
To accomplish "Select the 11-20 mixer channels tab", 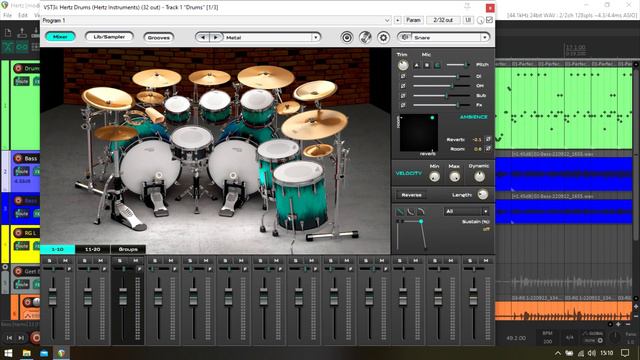I will point(93,249).
